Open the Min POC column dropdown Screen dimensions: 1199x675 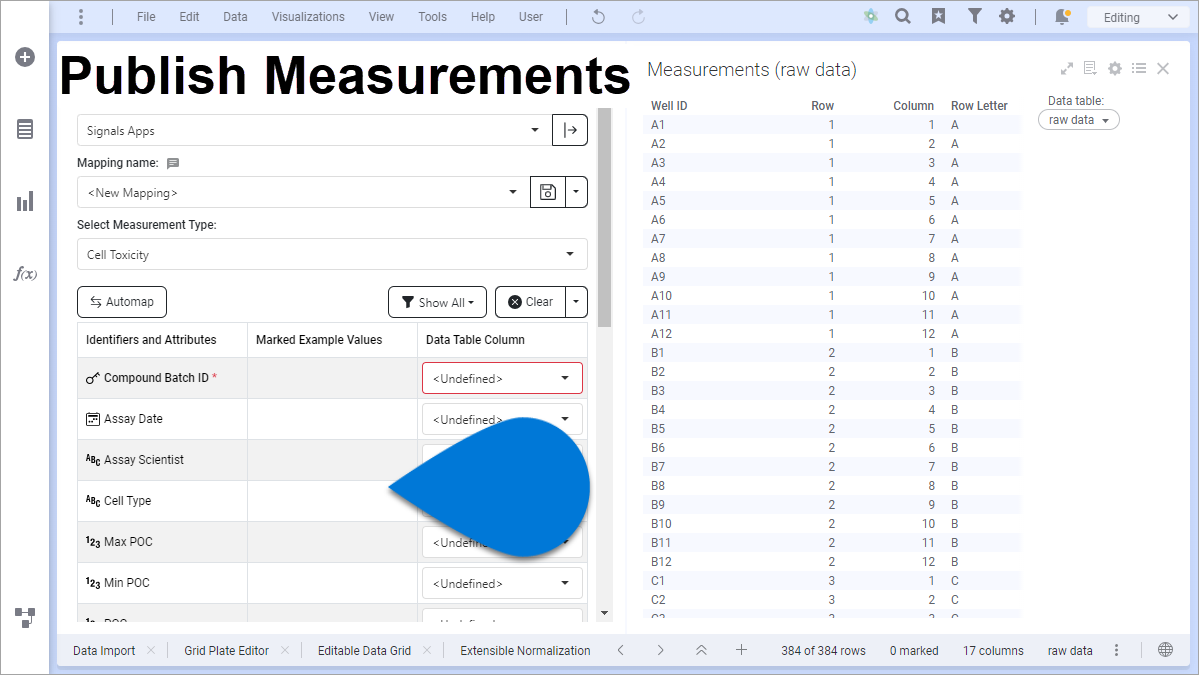[x=502, y=583]
